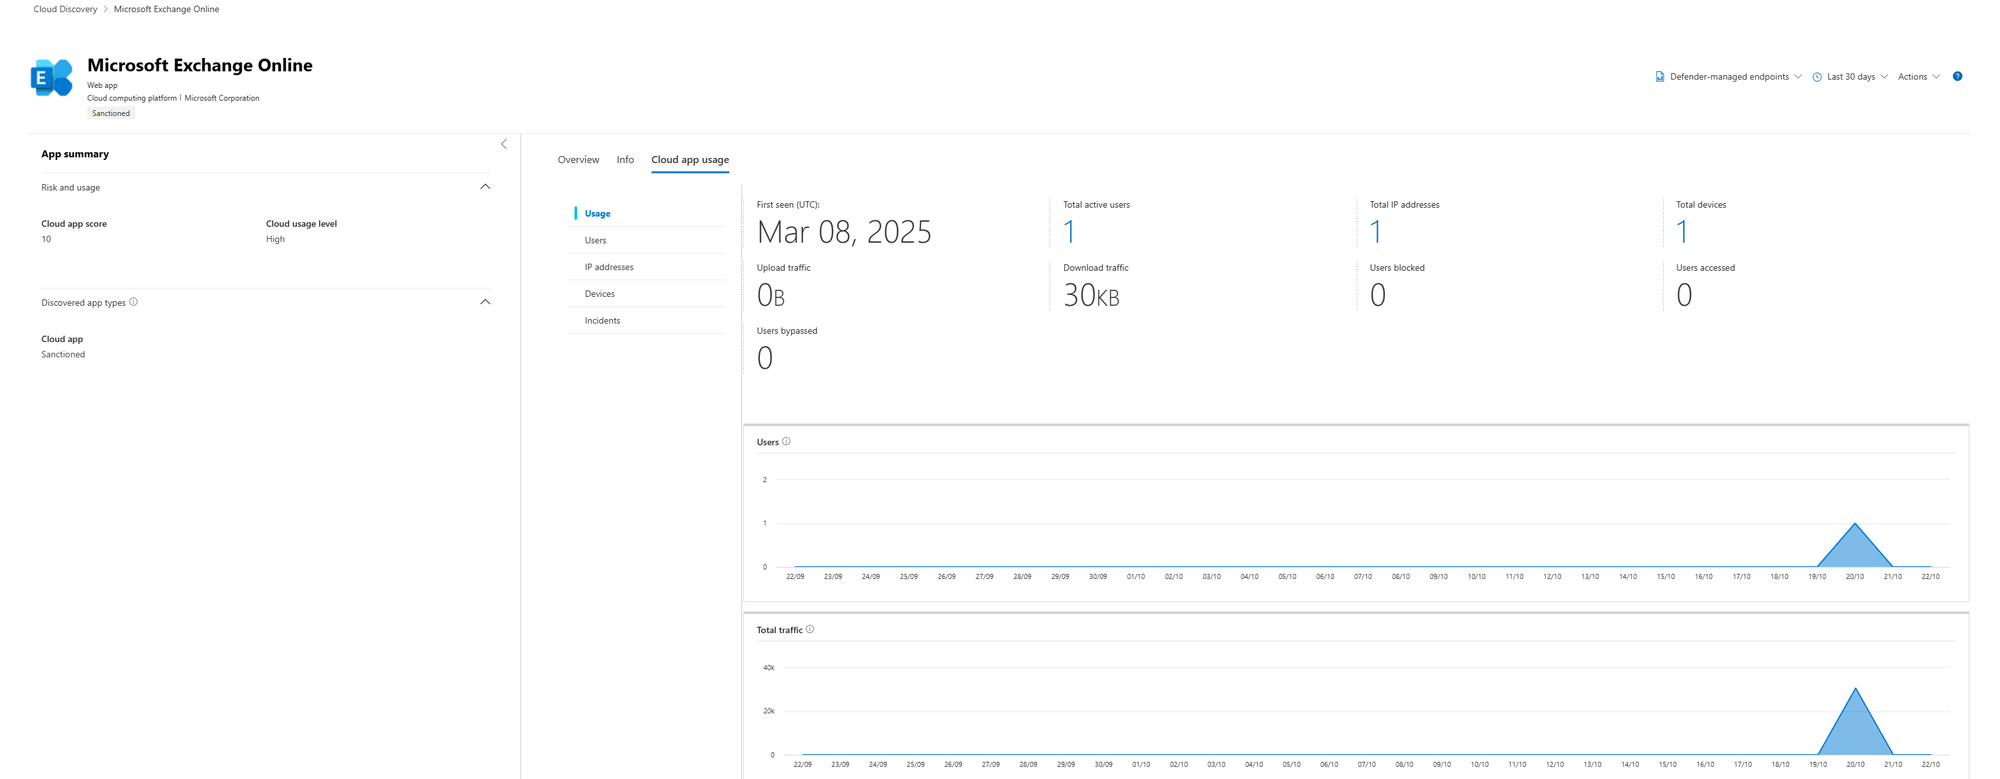Screen dimensions: 2000x779
Task: Click the Microsoft Exchange Online app logo
Action: click(x=52, y=78)
